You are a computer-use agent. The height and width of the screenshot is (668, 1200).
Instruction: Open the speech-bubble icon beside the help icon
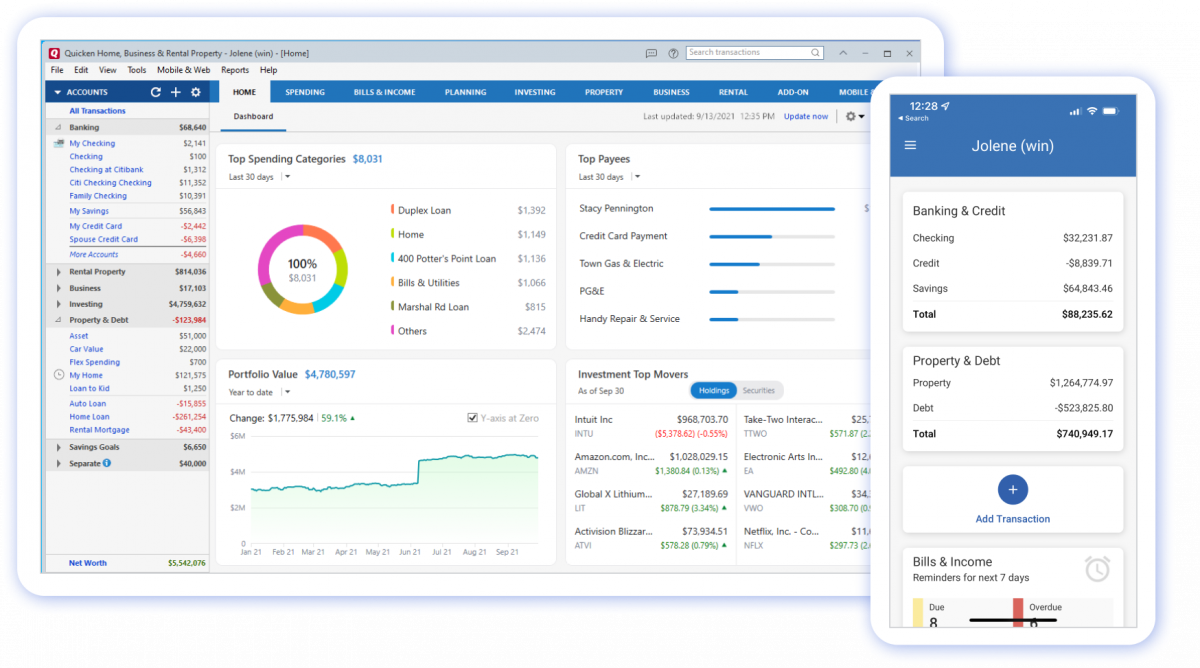click(652, 53)
